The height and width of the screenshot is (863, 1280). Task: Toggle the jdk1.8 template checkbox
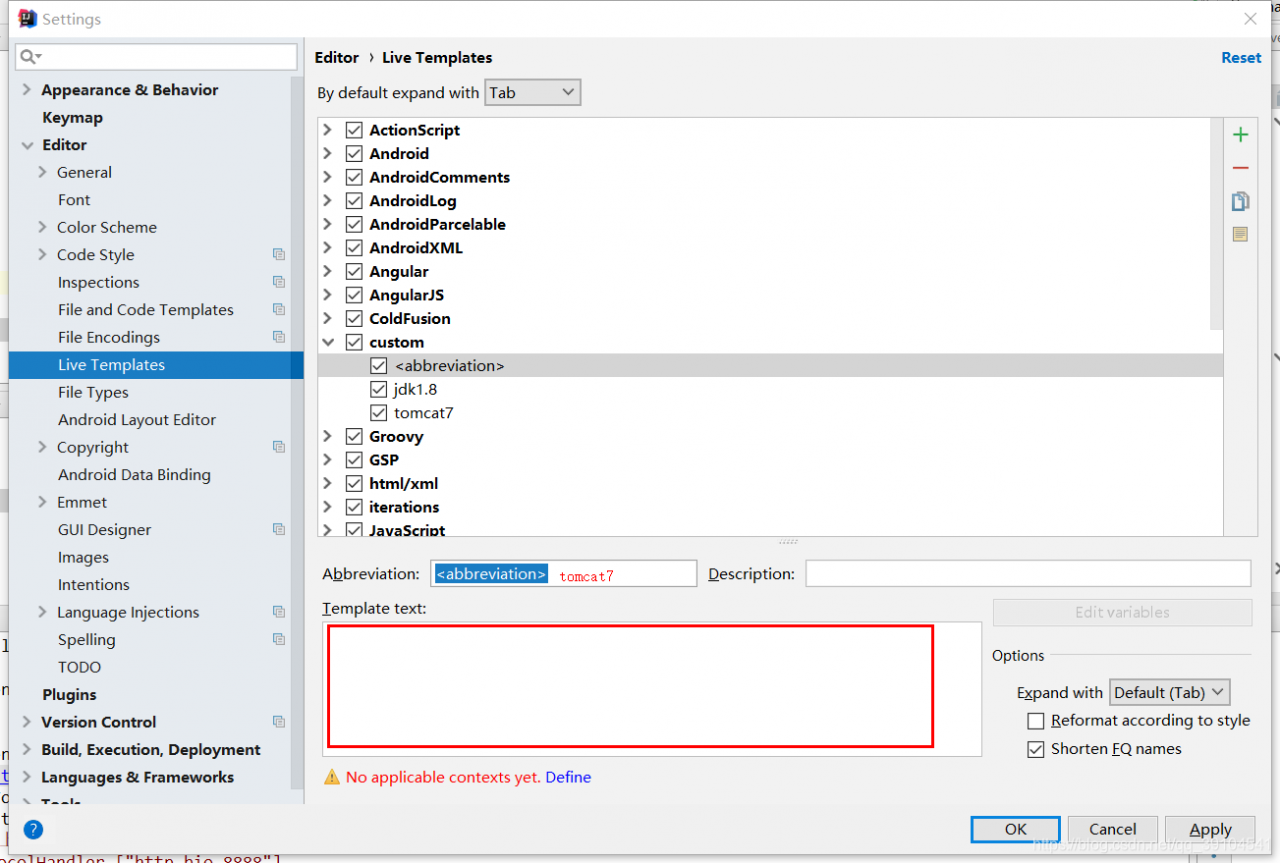pos(378,389)
